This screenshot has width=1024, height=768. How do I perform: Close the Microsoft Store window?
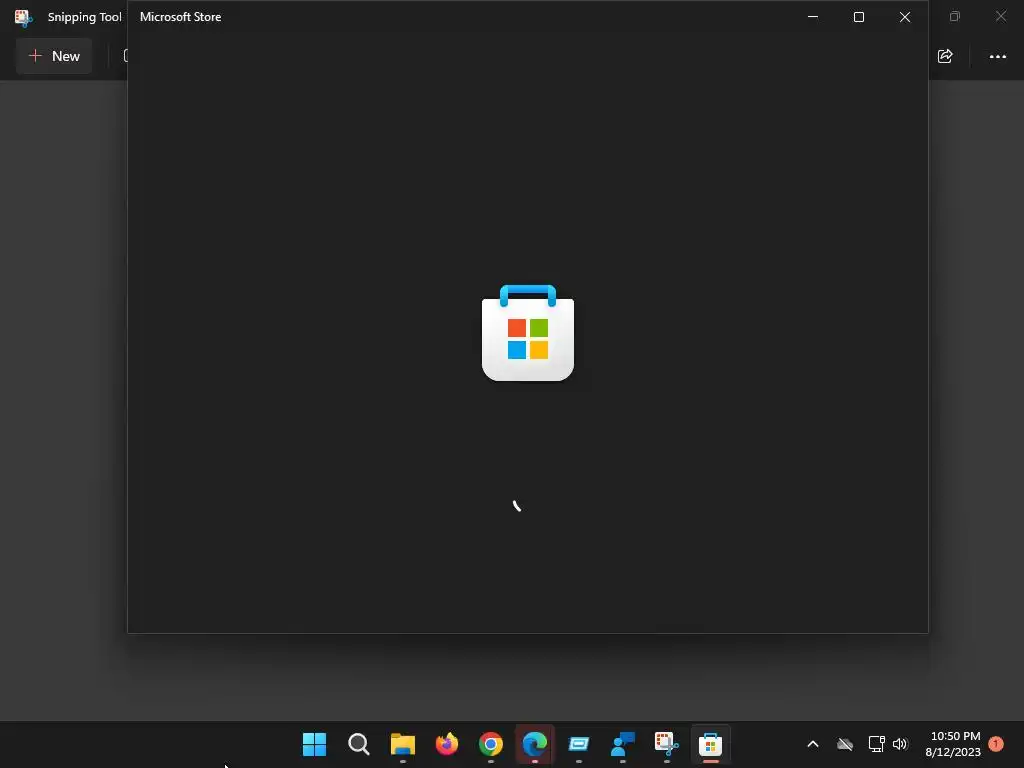tap(904, 17)
